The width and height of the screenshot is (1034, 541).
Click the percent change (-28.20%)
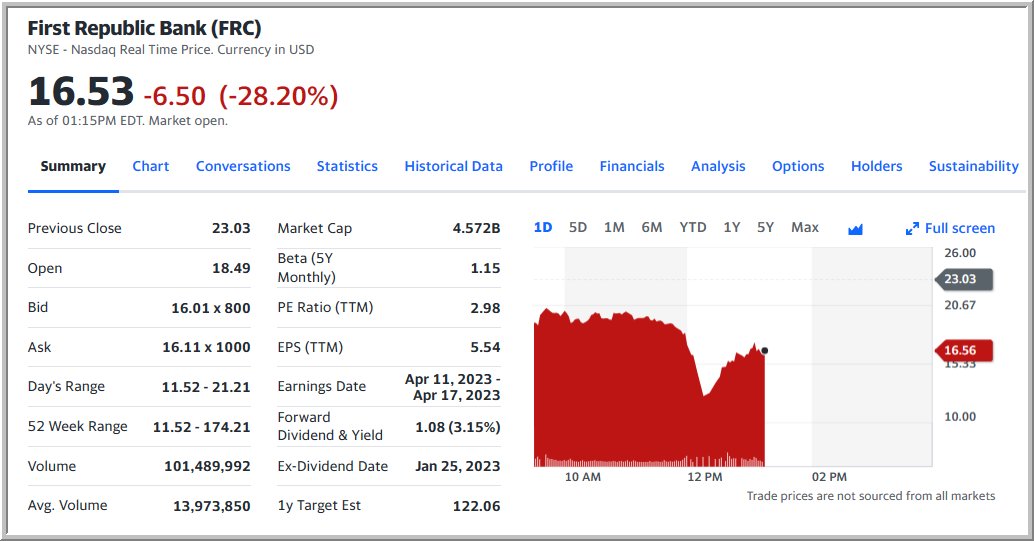tap(279, 96)
